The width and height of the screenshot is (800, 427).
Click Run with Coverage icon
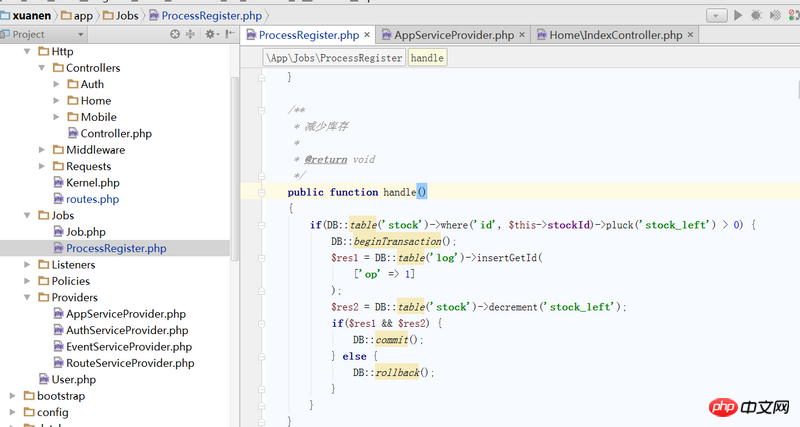(x=773, y=15)
